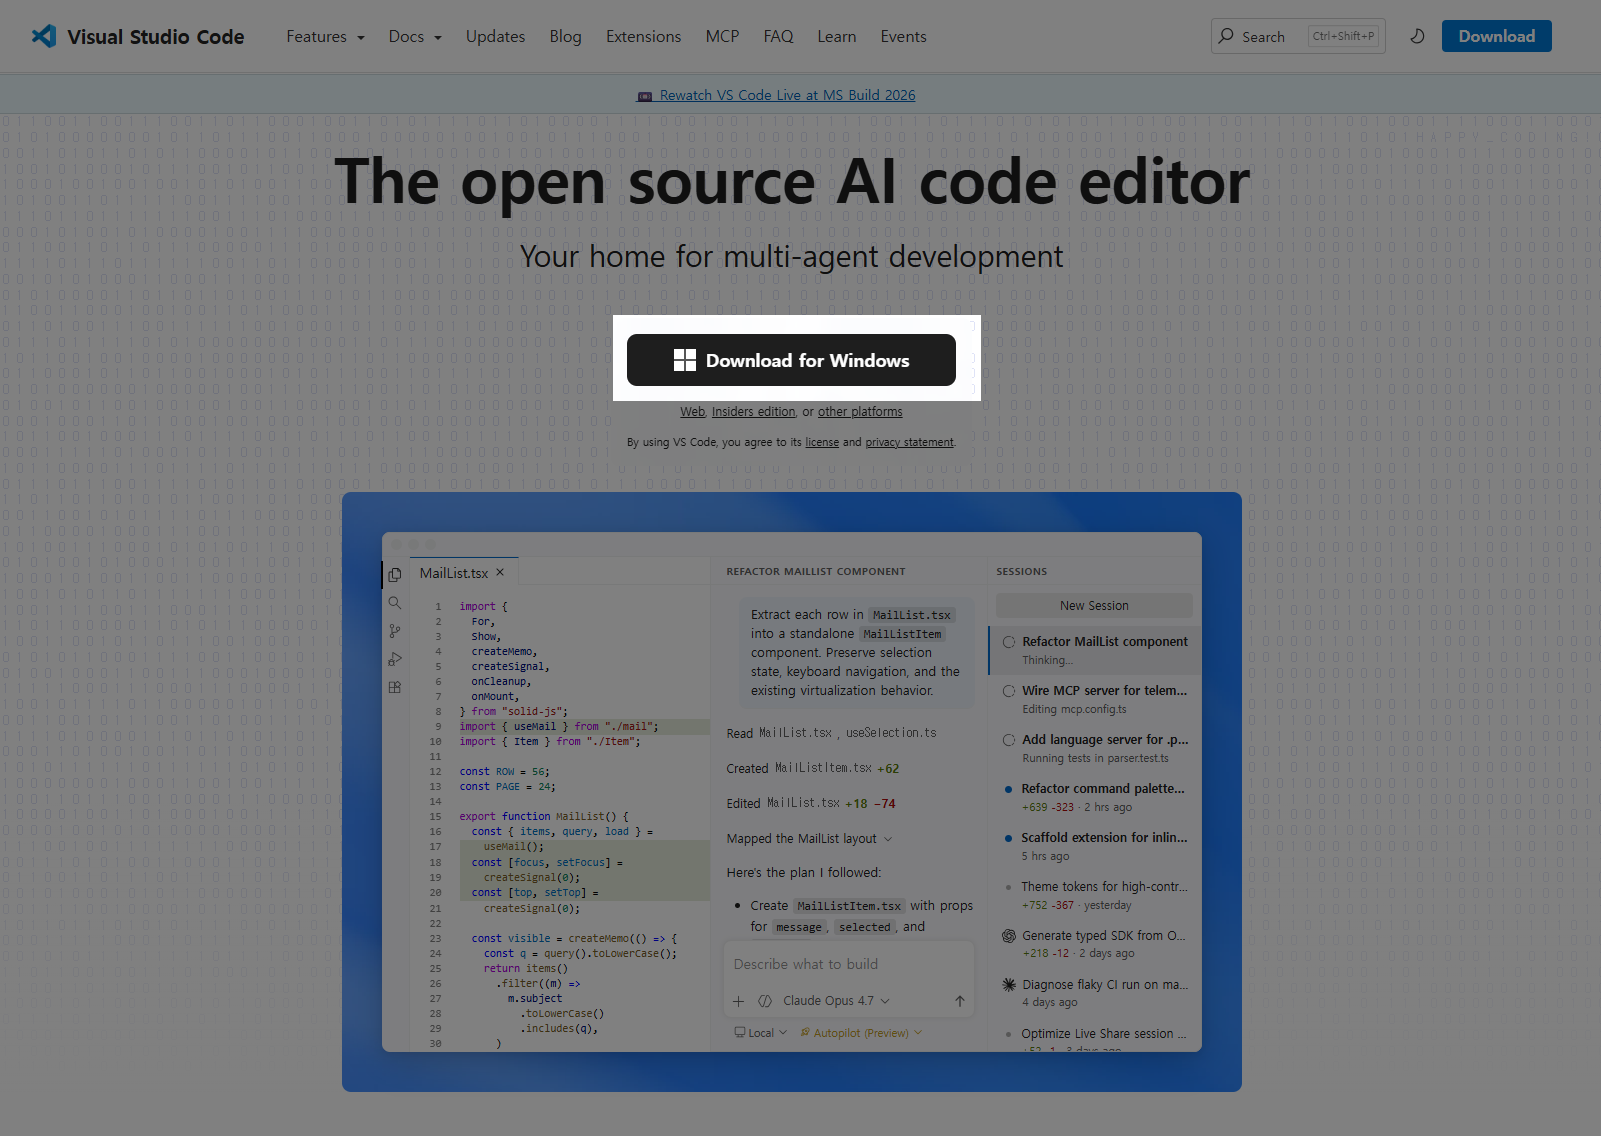This screenshot has width=1601, height=1136.
Task: Click the Download for Windows button
Action: [x=791, y=360]
